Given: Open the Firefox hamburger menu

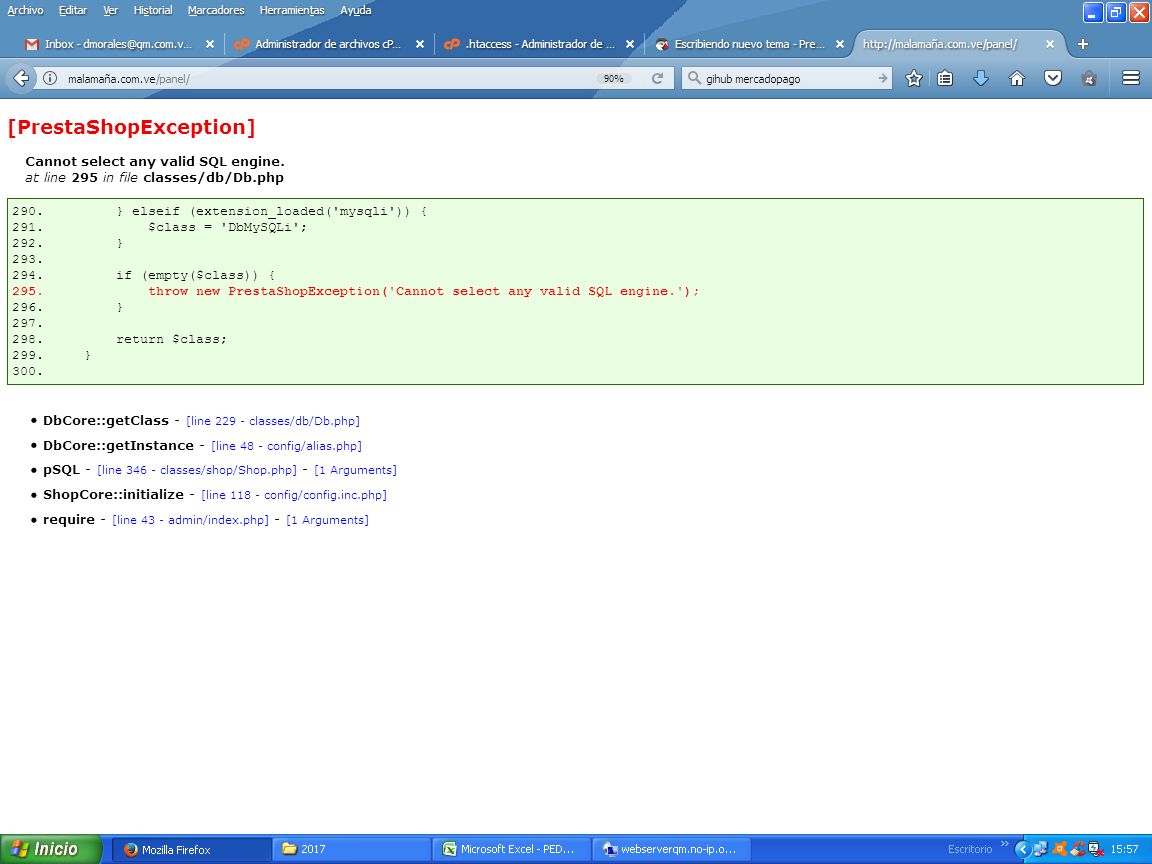Looking at the screenshot, I should [x=1131, y=78].
